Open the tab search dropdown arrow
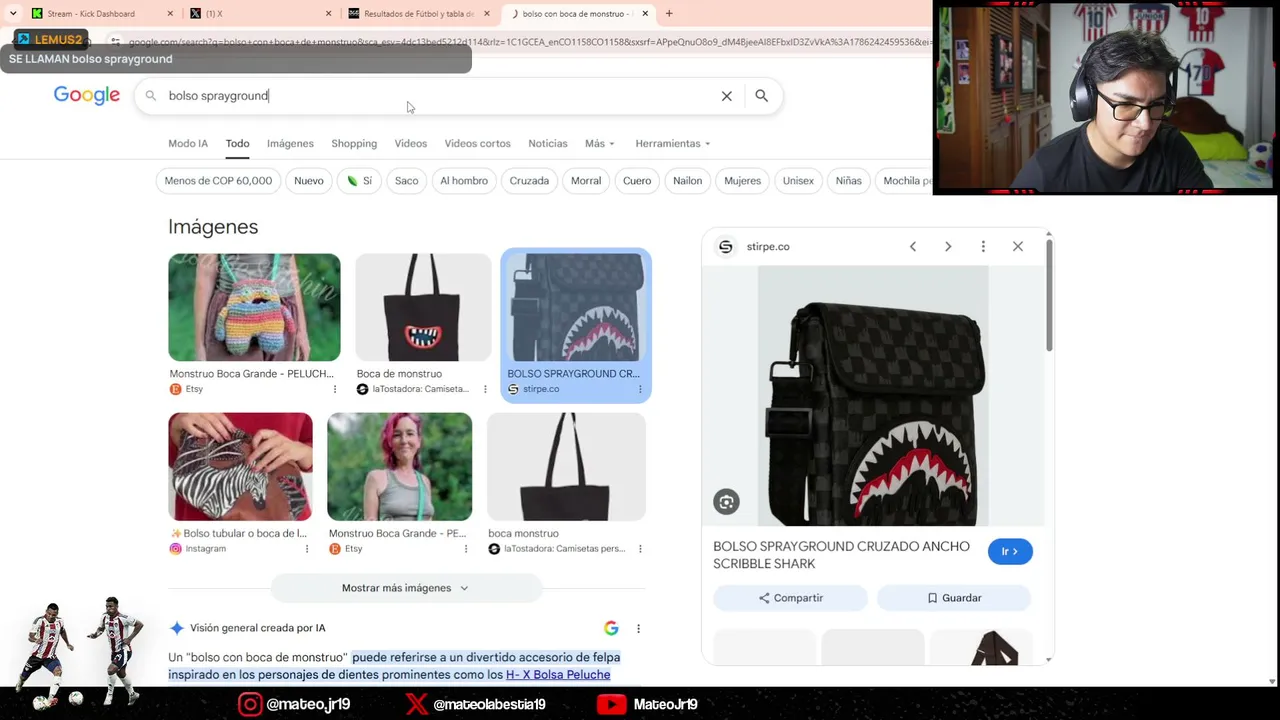 tap(12, 14)
